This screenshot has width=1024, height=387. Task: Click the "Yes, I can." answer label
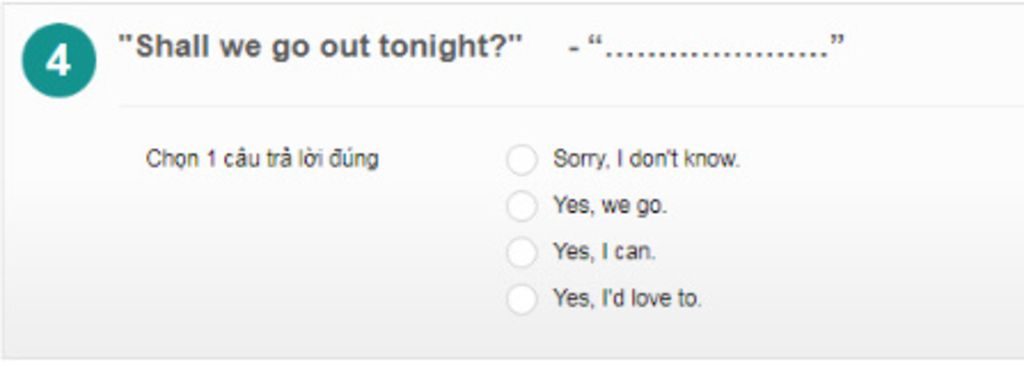point(604,252)
